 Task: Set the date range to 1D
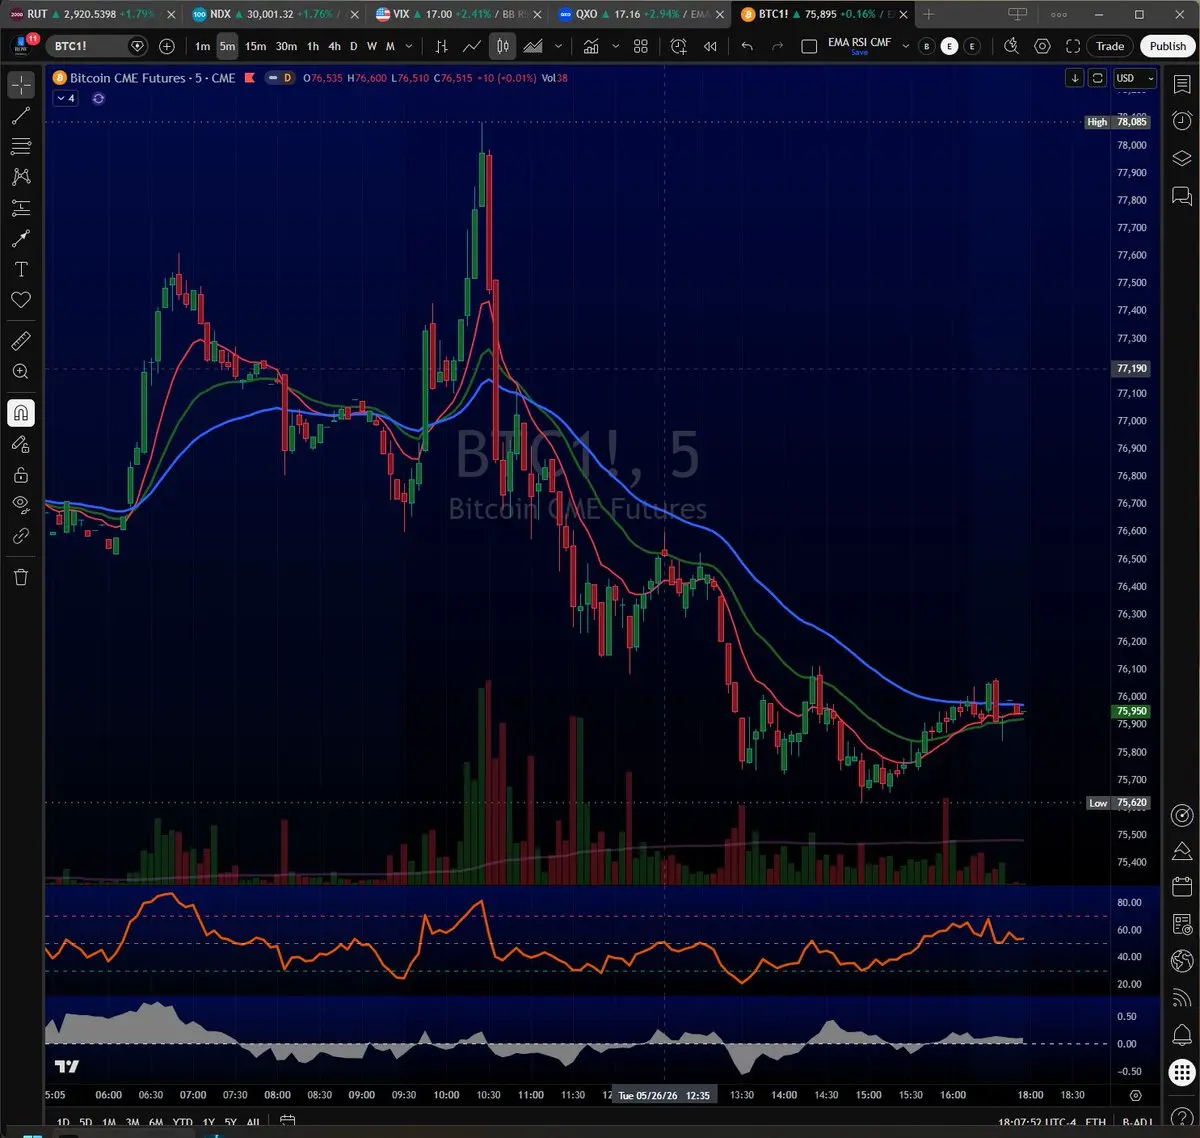tap(63, 1123)
